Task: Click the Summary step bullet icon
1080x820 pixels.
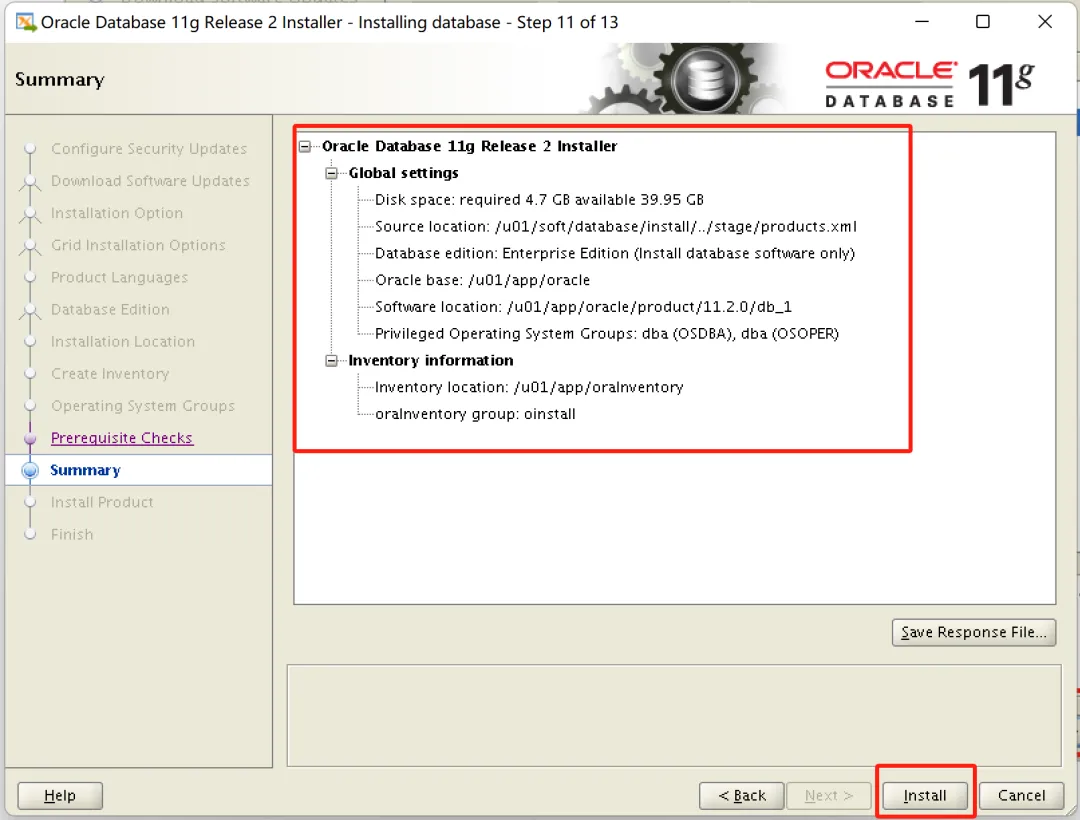Action: [30, 470]
